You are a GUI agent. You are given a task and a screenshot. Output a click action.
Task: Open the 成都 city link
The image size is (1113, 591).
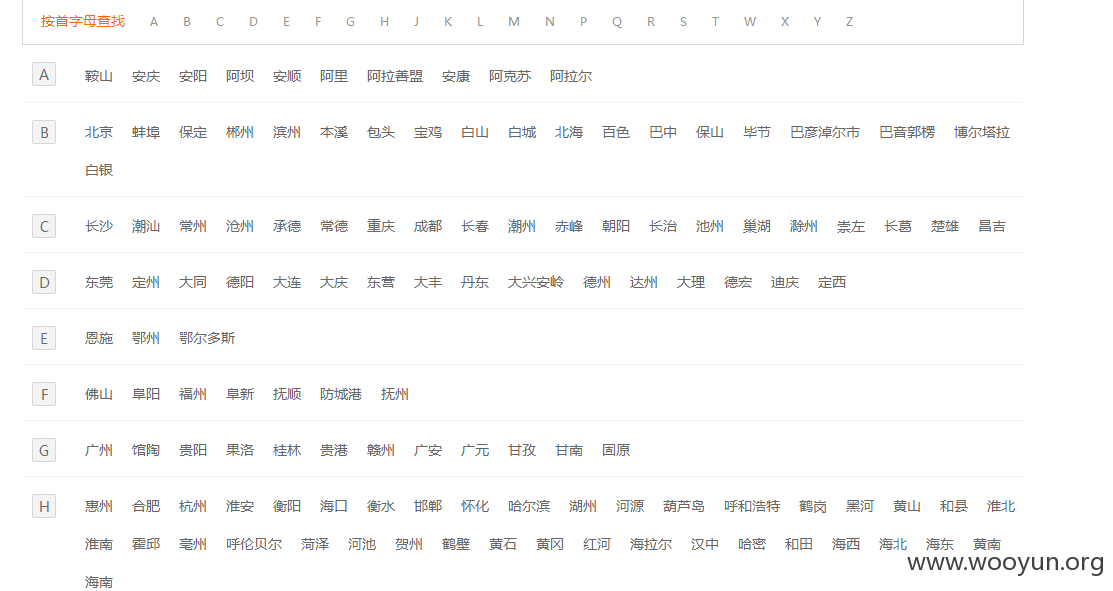coord(427,226)
